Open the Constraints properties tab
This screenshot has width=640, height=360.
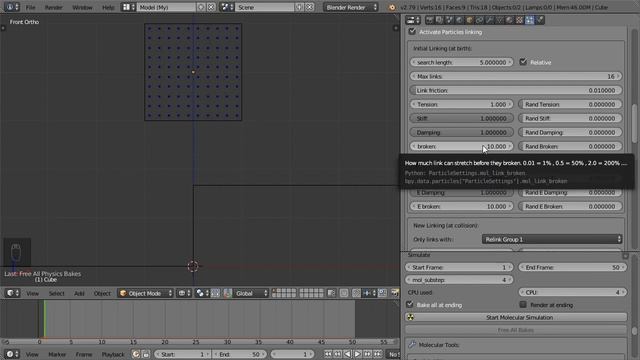click(x=479, y=20)
